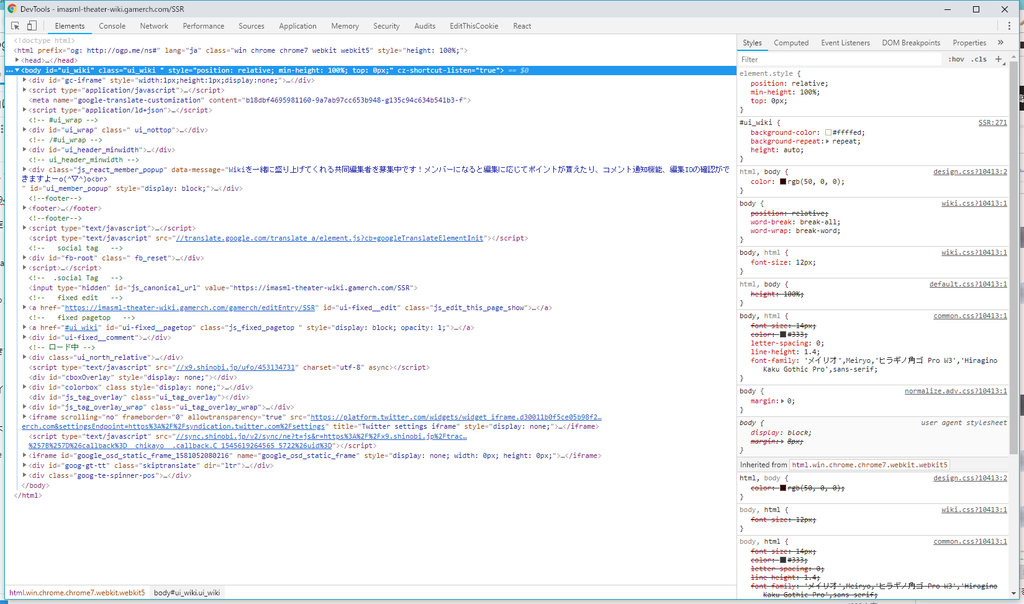1024x604 pixels.
Task: Click the Styles filter input field
Action: [x=839, y=59]
